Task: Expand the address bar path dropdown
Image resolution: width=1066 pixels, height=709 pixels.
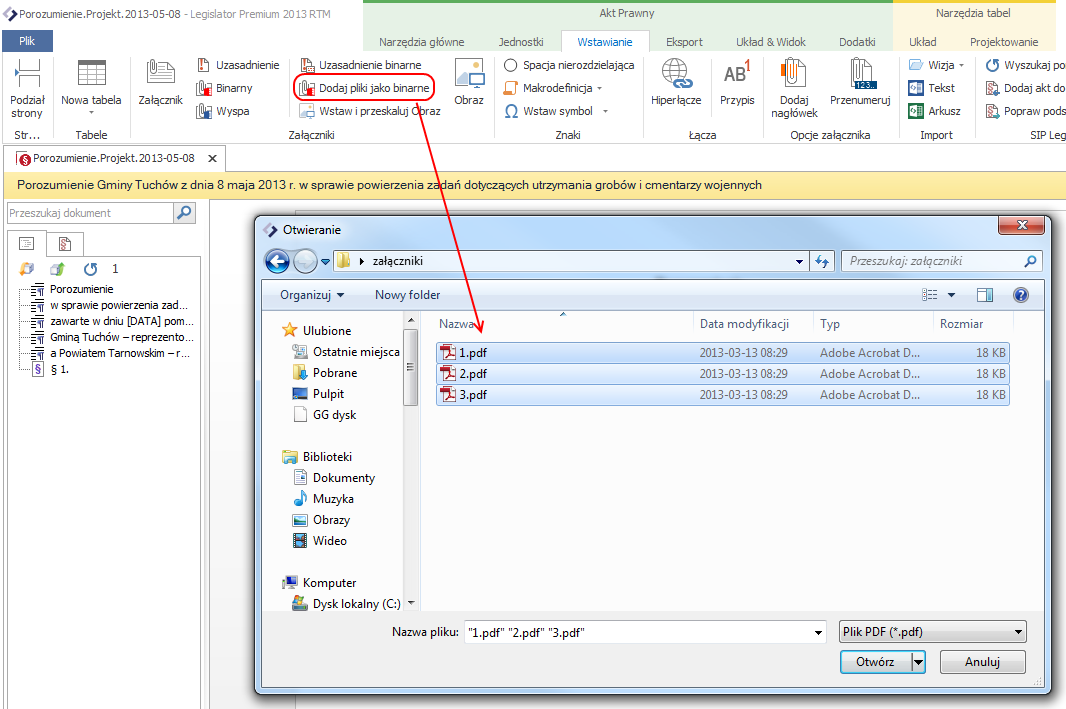Action: tap(800, 261)
